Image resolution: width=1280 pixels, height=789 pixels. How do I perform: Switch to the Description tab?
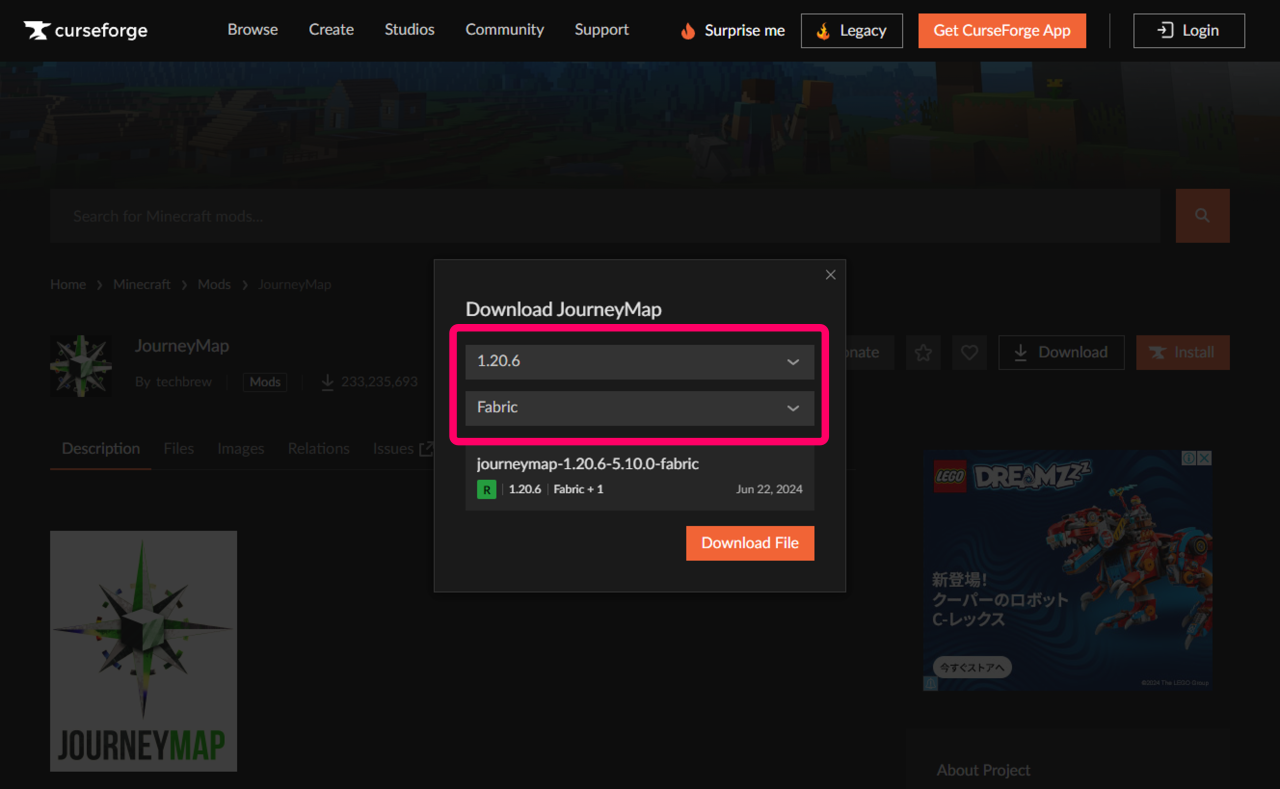pyautogui.click(x=101, y=449)
